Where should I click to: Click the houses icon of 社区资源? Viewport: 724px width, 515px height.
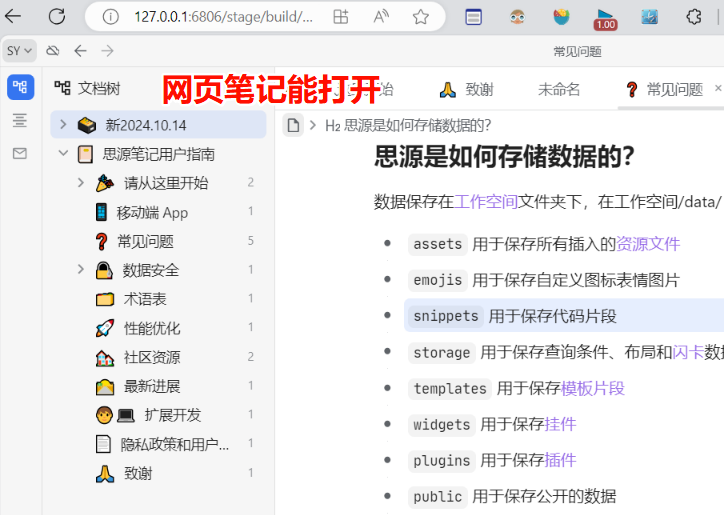(x=105, y=357)
